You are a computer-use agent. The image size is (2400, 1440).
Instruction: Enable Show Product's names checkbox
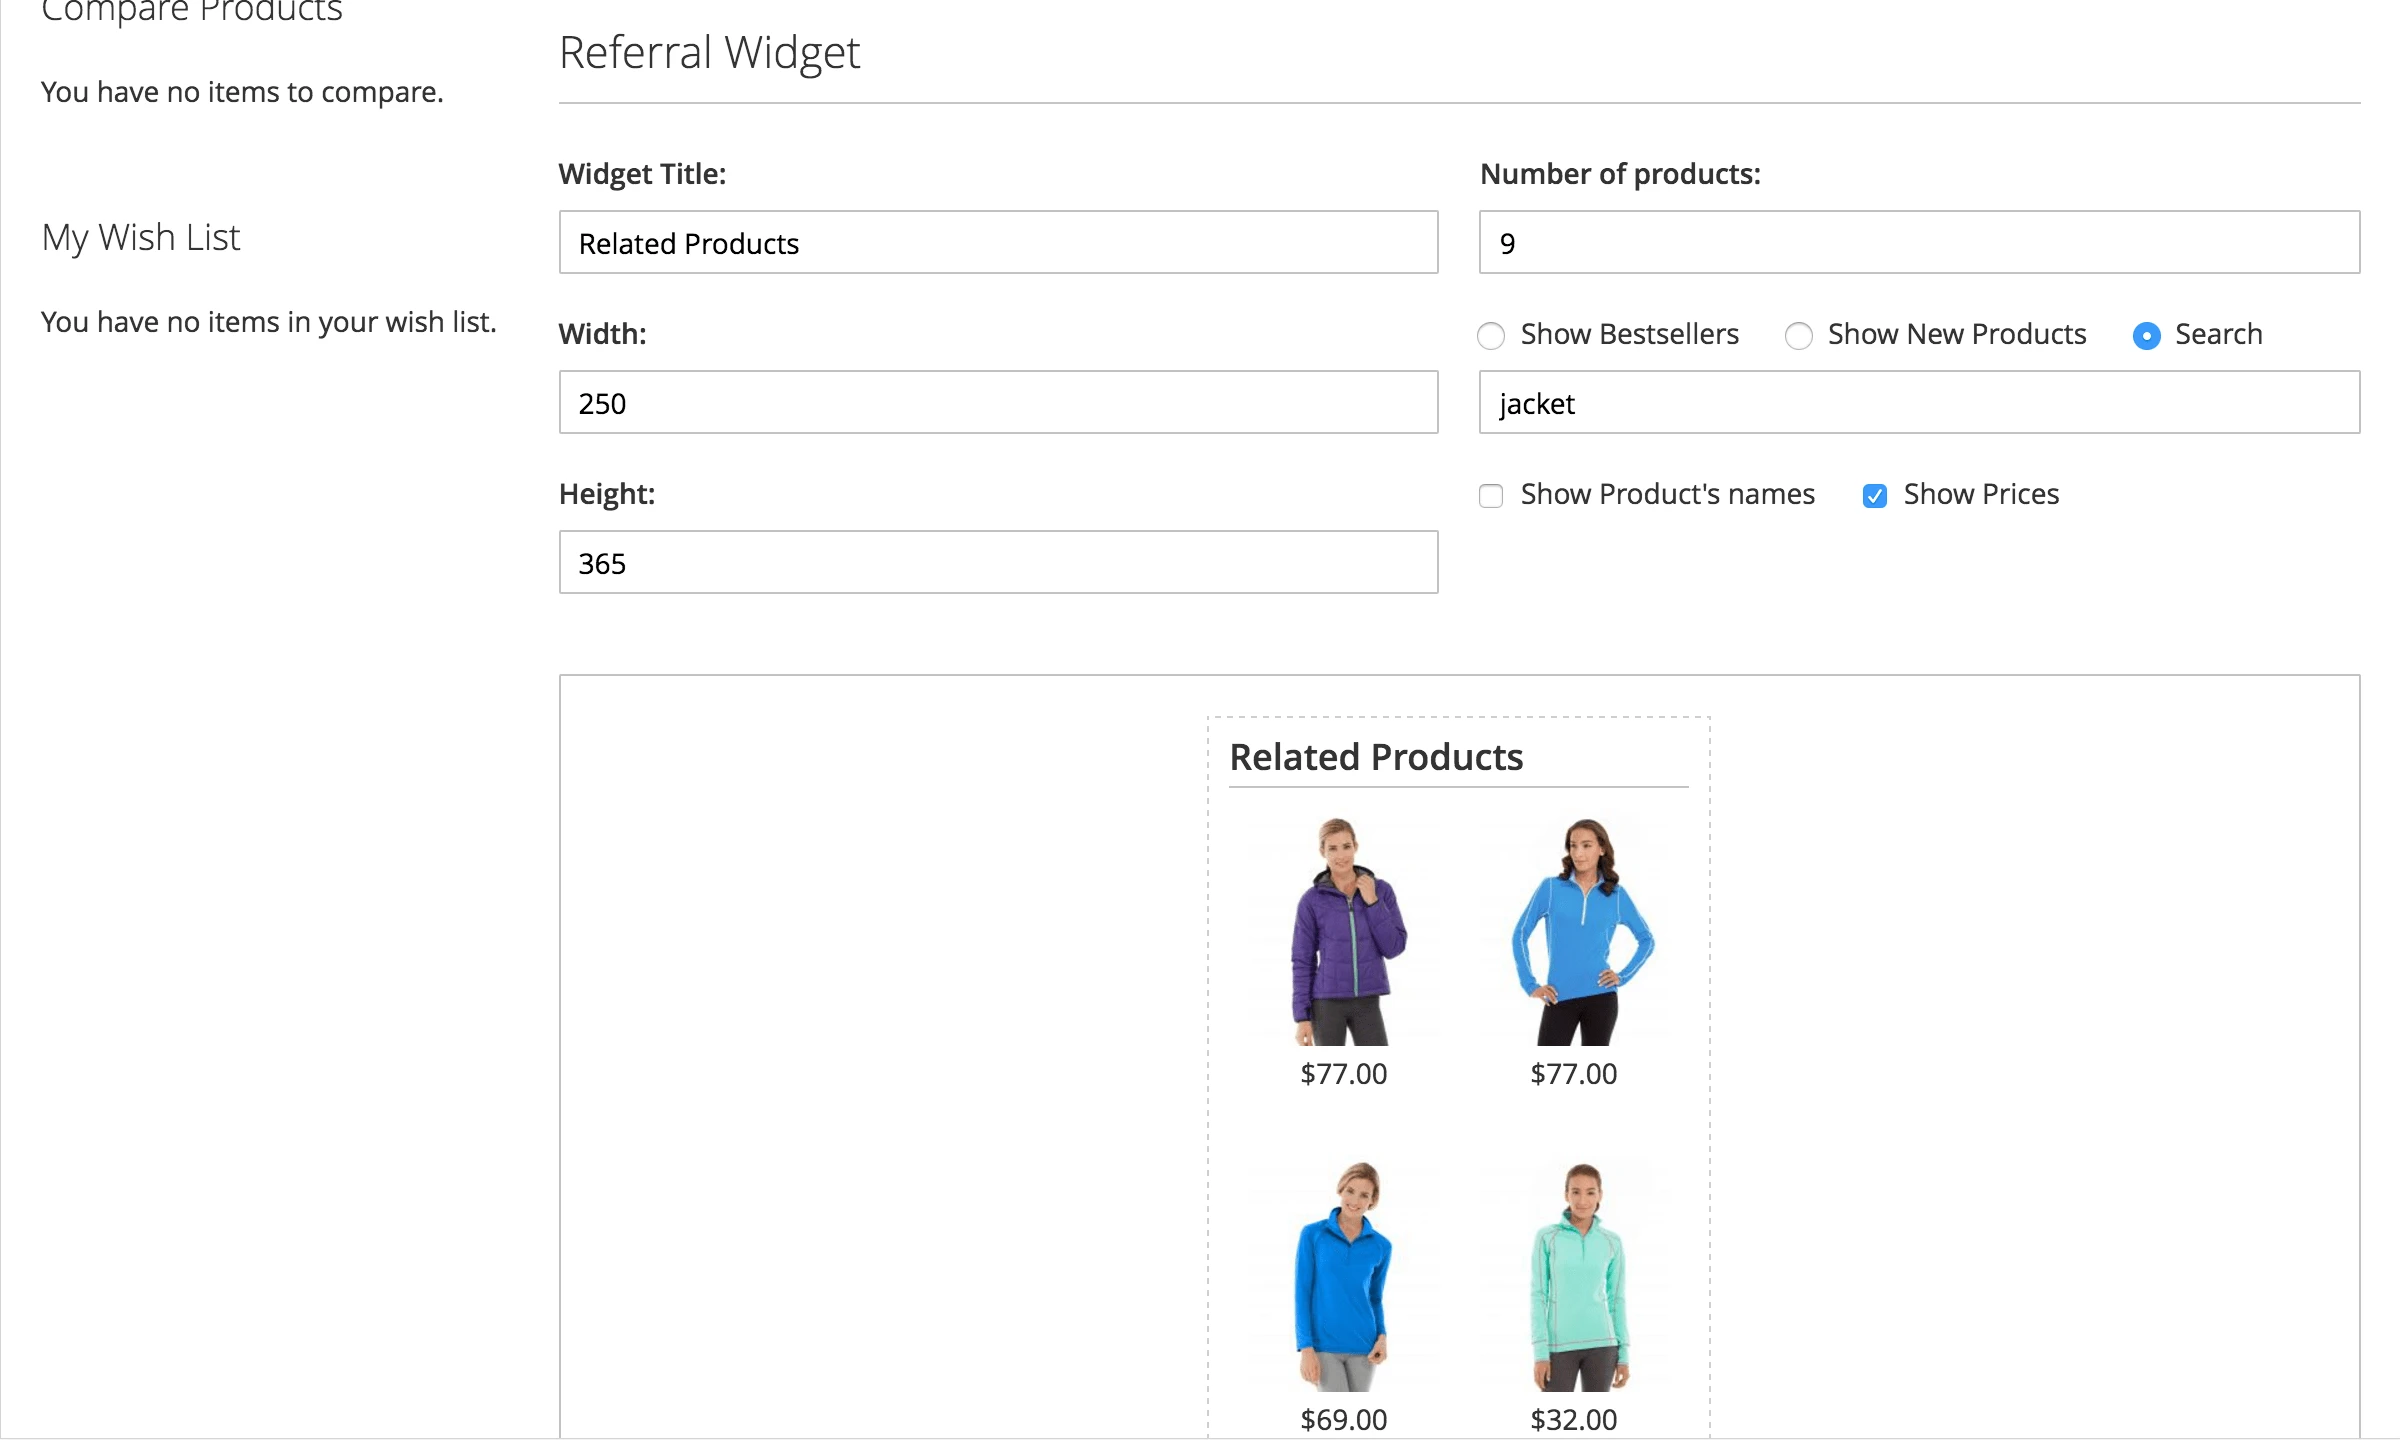click(x=1491, y=495)
